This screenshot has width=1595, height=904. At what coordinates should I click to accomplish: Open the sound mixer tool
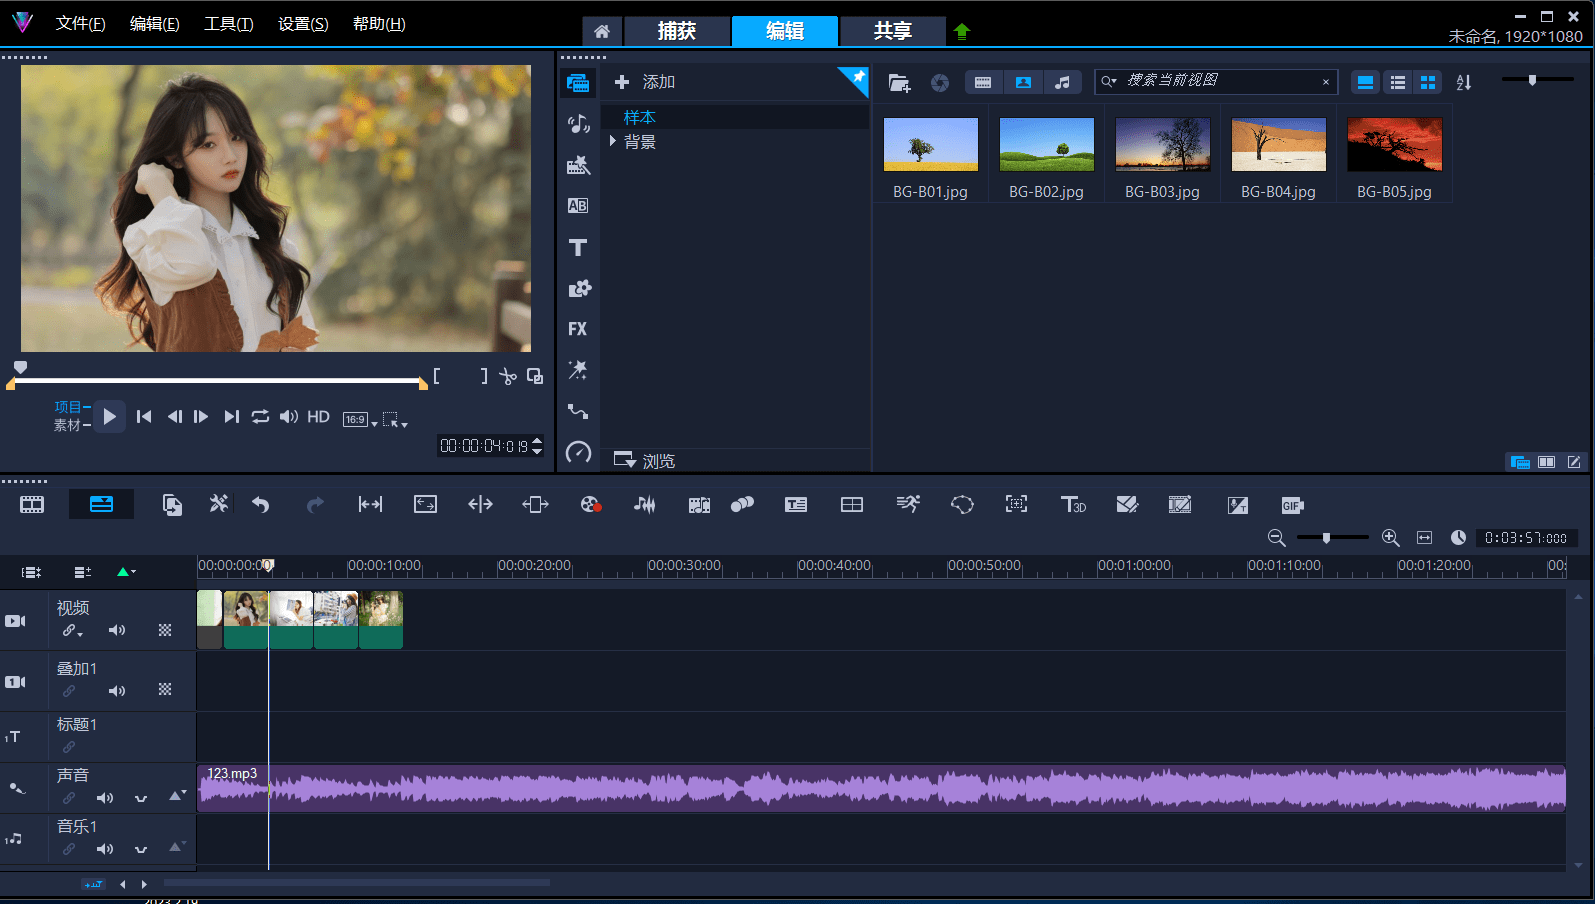click(645, 505)
